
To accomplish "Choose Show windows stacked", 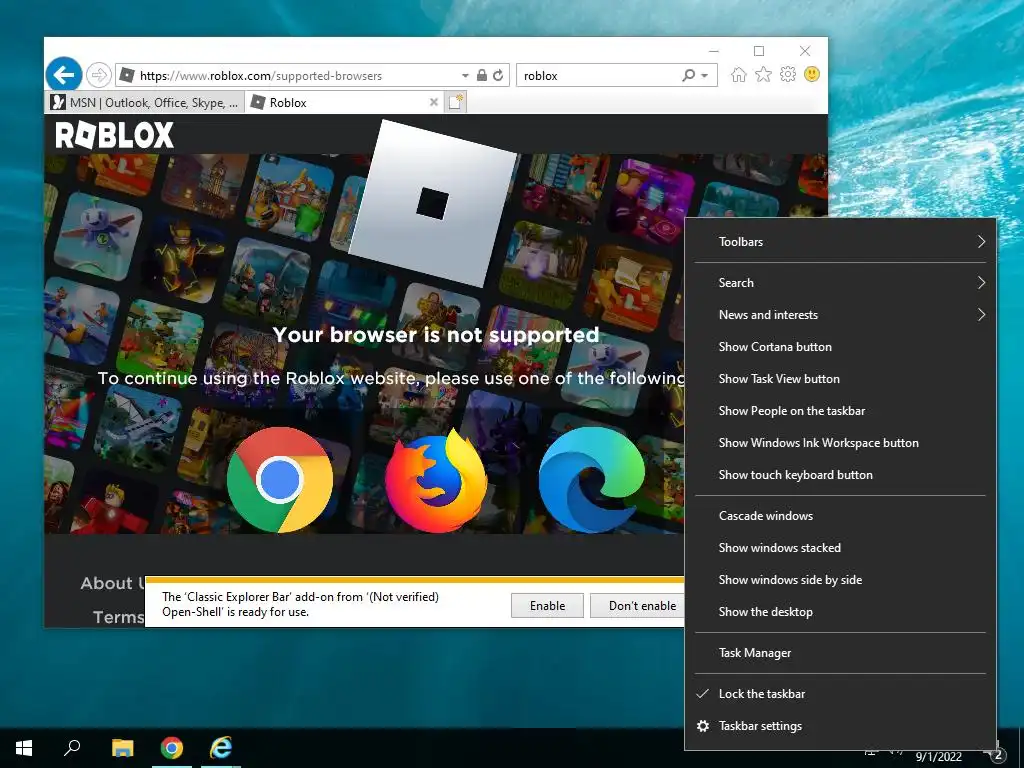I will [x=840, y=548].
